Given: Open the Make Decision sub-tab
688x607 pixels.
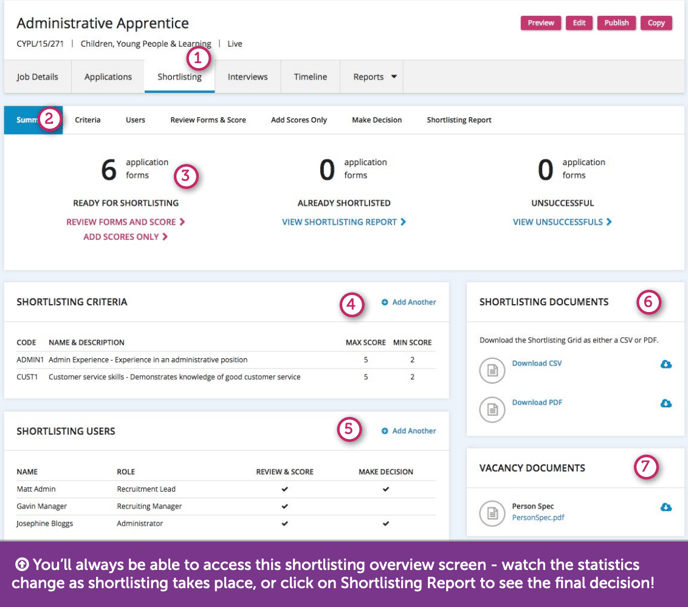Looking at the screenshot, I should tap(376, 120).
